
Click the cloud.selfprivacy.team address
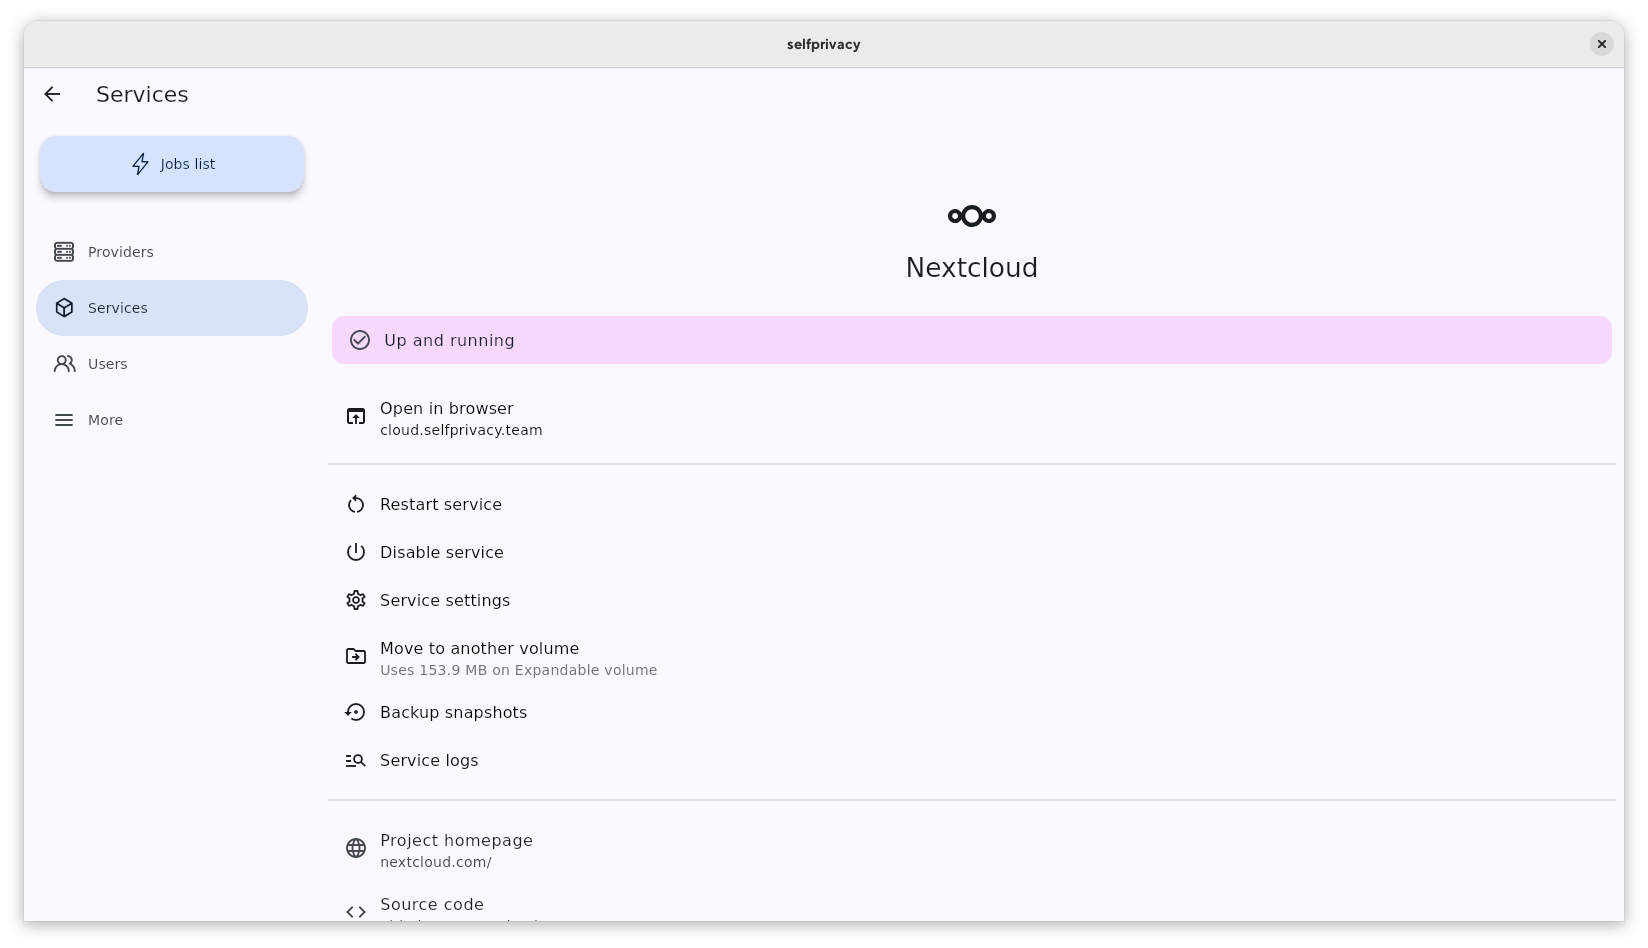click(x=461, y=430)
